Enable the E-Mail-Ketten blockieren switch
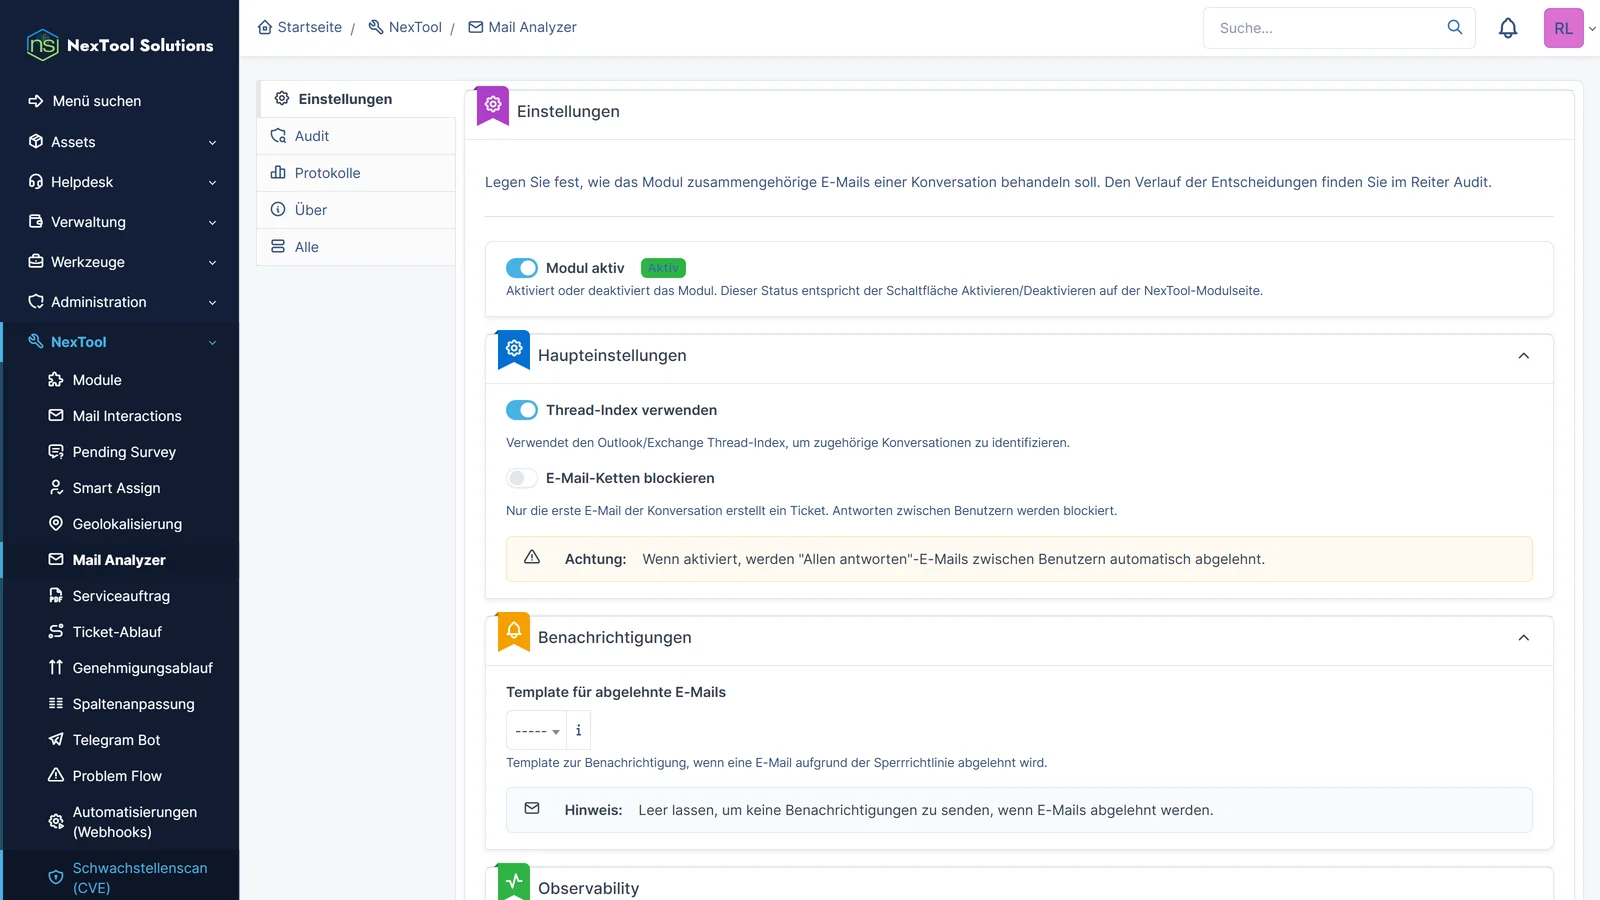Screen dimensions: 1600x900 (x=522, y=478)
